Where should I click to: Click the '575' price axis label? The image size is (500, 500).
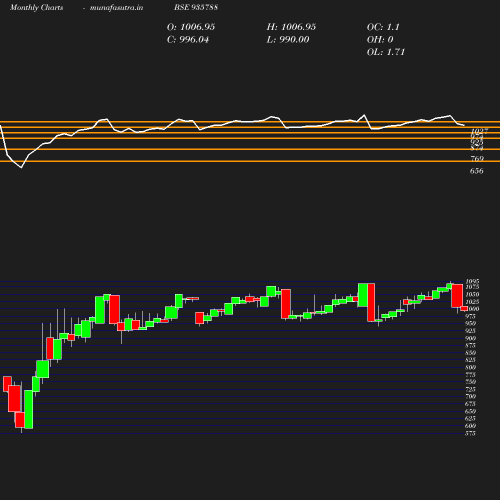click(470, 433)
